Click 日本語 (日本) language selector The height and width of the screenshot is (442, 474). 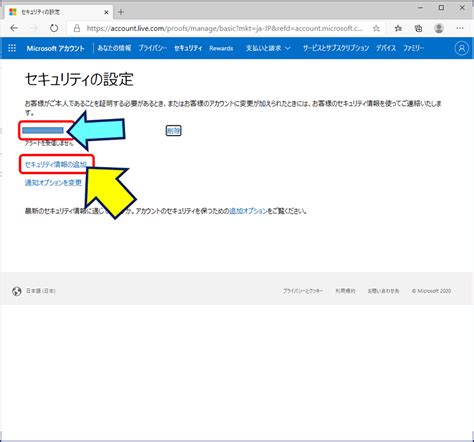click(41, 291)
